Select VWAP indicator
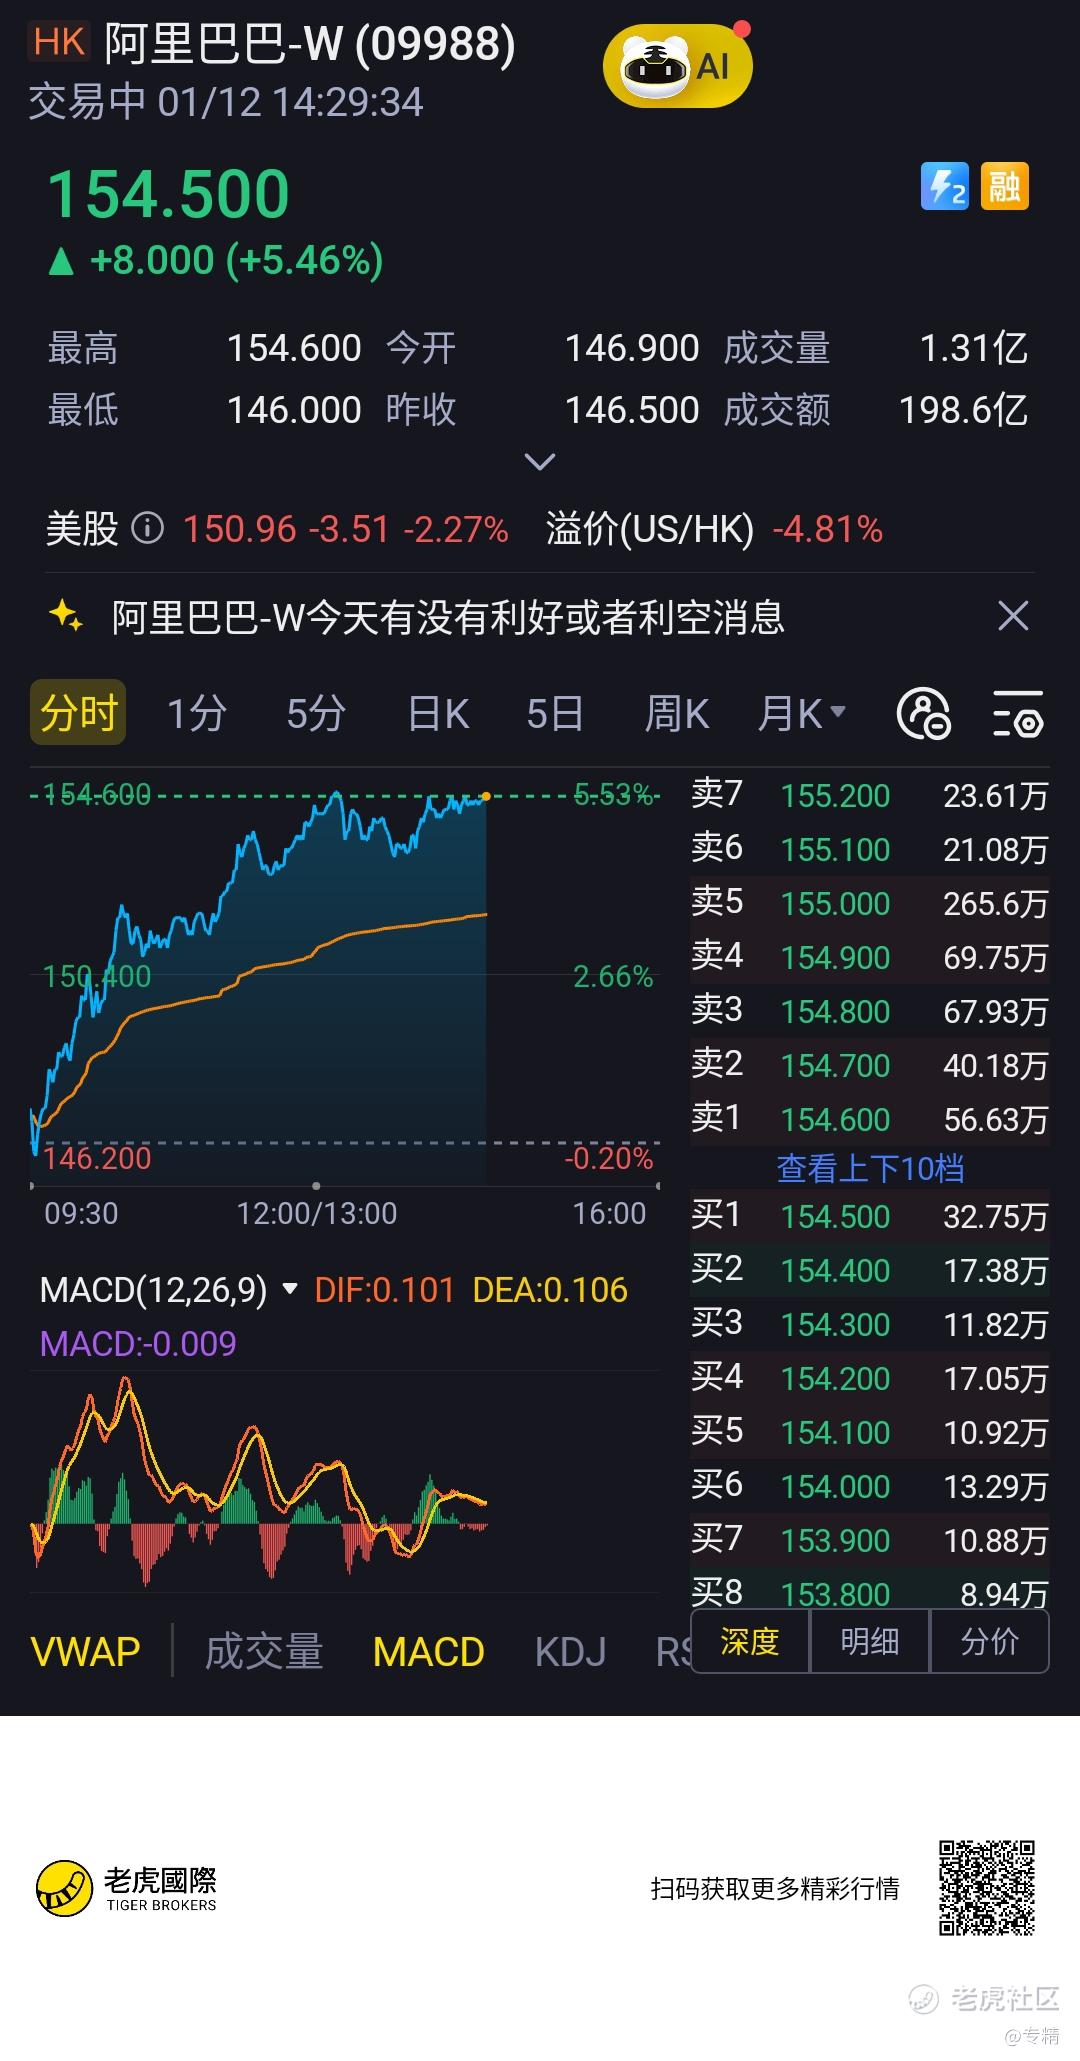The width and height of the screenshot is (1080, 2061). pos(86,1652)
